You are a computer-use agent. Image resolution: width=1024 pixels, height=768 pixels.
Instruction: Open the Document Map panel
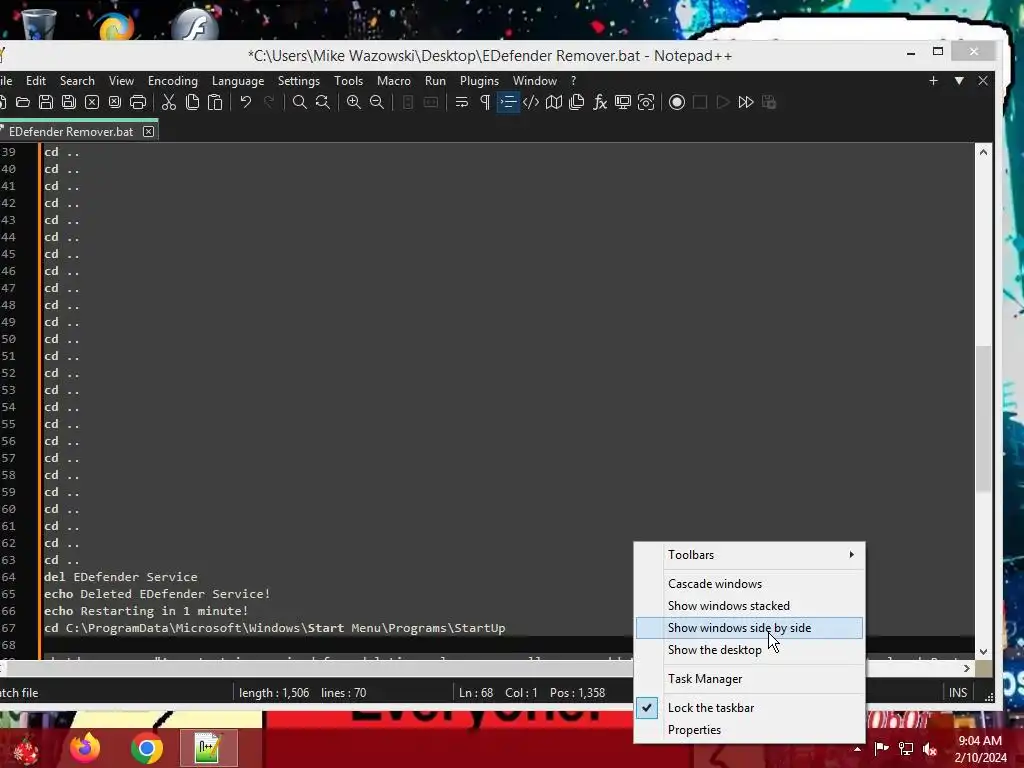coord(554,103)
